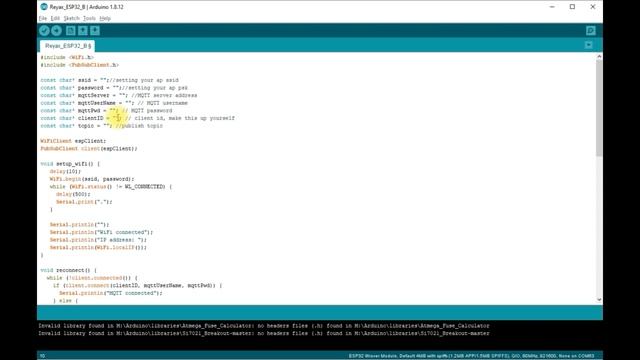The image size is (640, 360).
Task: Click the editor vertical scrollbar thumb
Action: (599, 108)
